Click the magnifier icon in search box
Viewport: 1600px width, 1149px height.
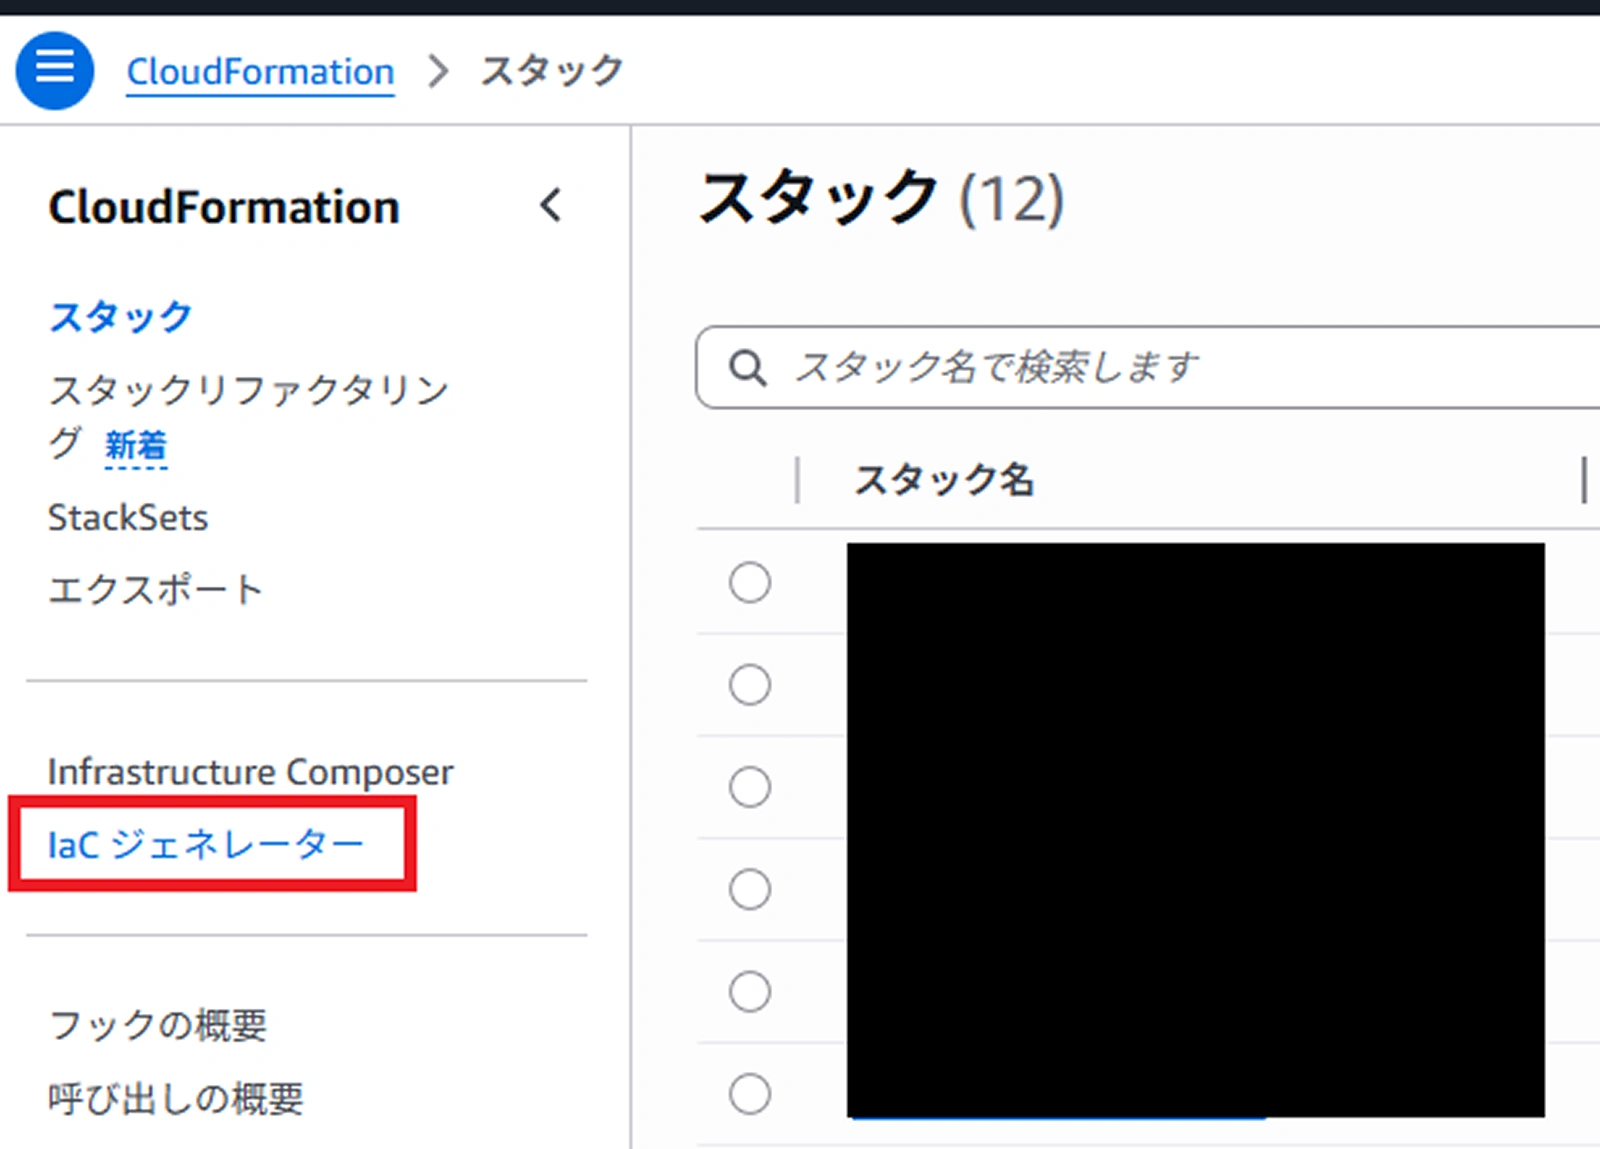(747, 367)
